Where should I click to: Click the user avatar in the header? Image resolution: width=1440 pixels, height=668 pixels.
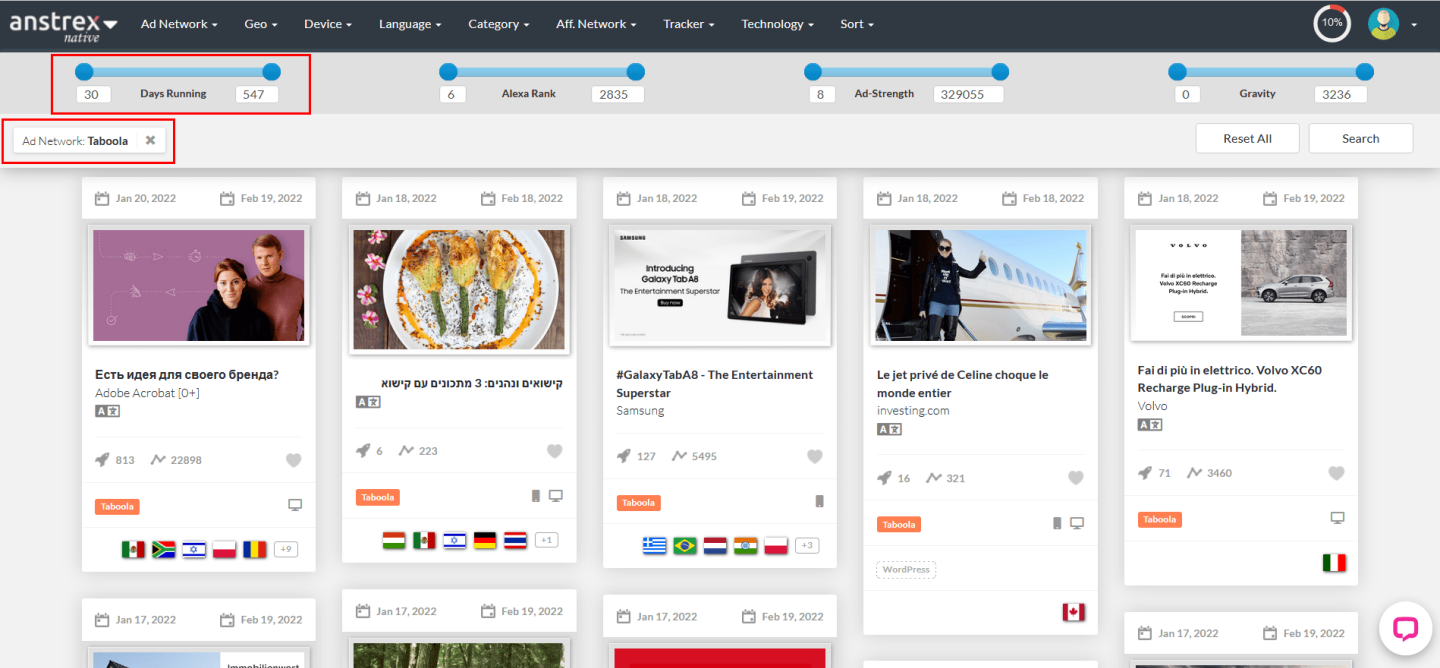1383,23
